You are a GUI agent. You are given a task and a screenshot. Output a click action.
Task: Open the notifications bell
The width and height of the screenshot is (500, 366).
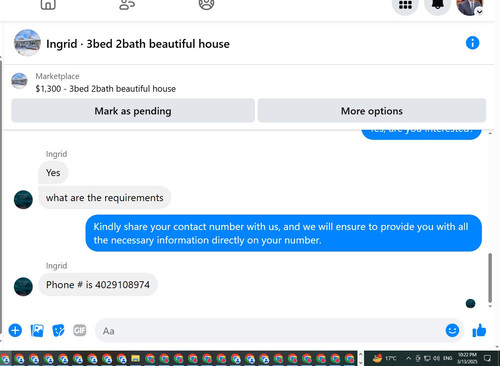[438, 5]
